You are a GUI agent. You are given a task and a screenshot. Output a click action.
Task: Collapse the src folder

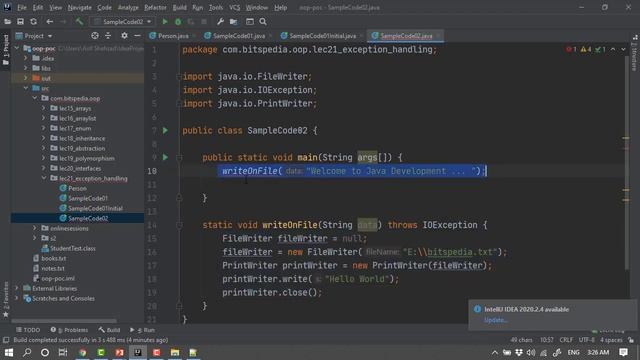point(26,88)
